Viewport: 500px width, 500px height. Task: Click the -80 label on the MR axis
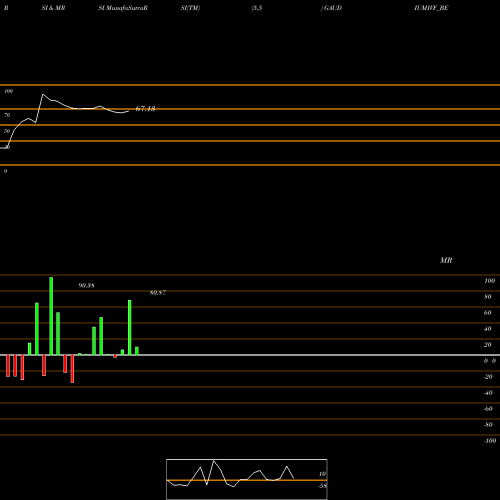point(488,425)
